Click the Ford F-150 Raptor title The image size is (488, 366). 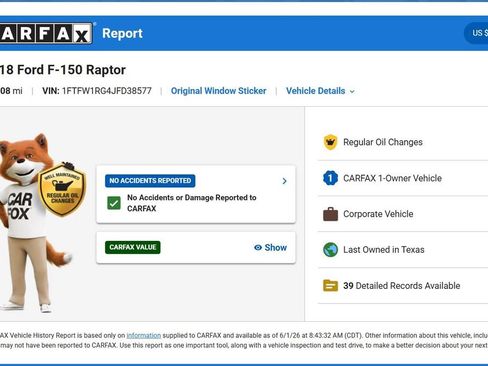point(63,70)
